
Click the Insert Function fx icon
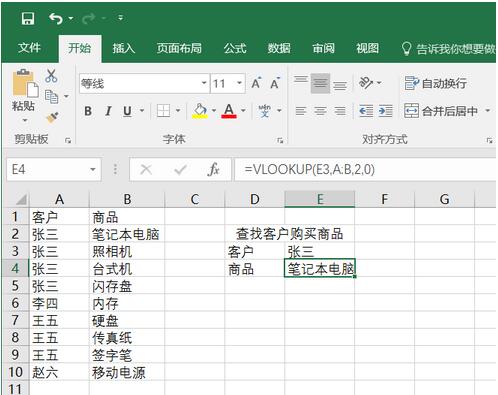pyautogui.click(x=213, y=170)
